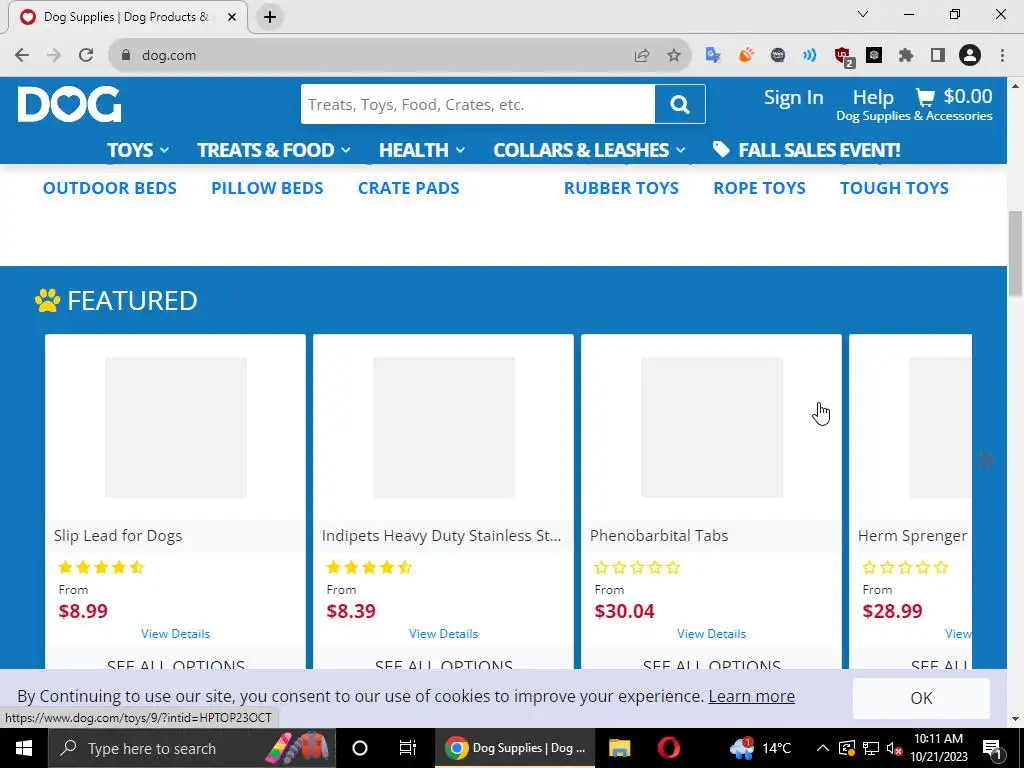Open the FALL SALES EVENT! page
Viewport: 1024px width, 768px height.
click(x=819, y=150)
